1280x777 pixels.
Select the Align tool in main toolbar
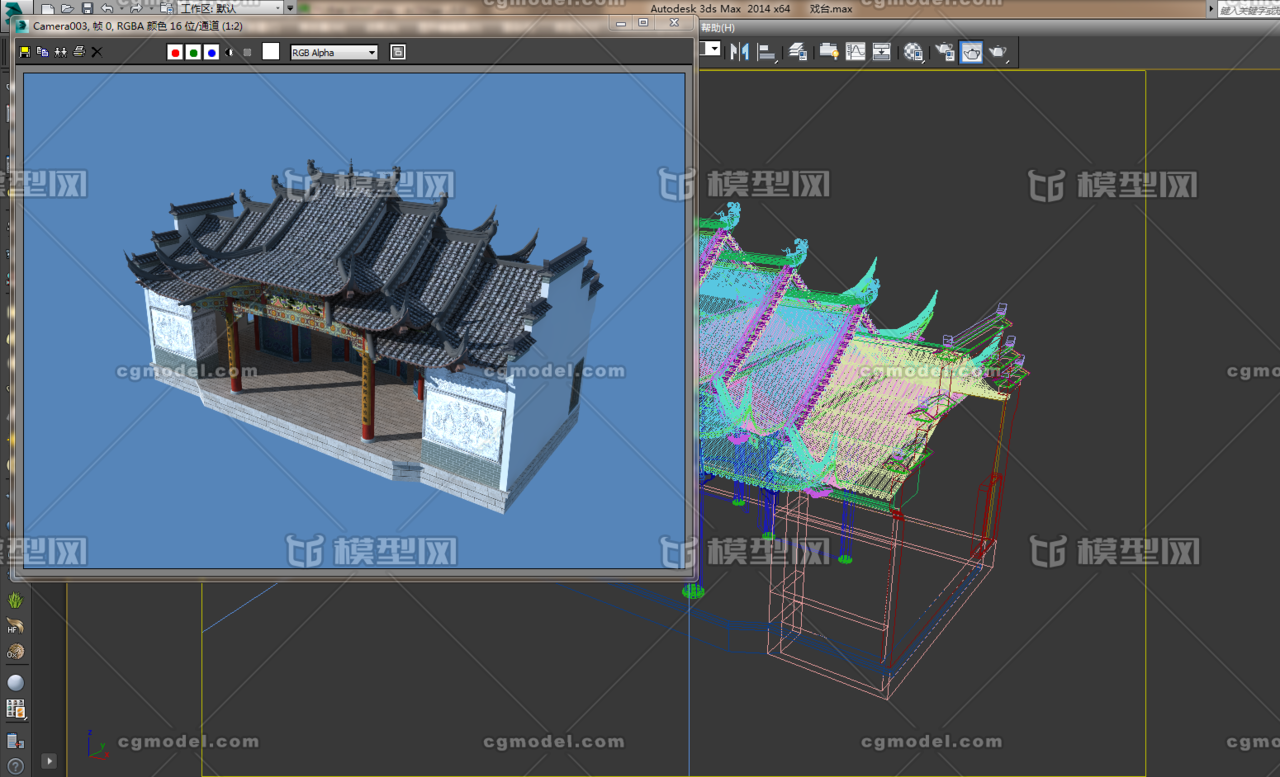click(768, 52)
